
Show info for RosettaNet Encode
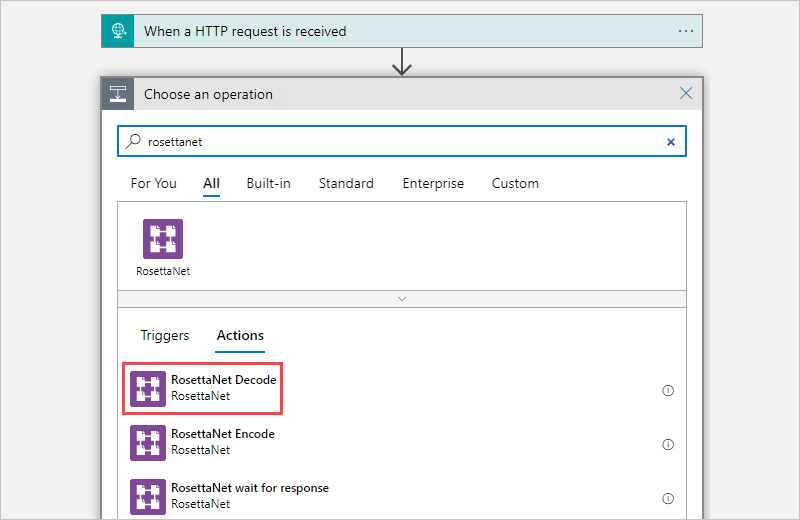point(668,444)
